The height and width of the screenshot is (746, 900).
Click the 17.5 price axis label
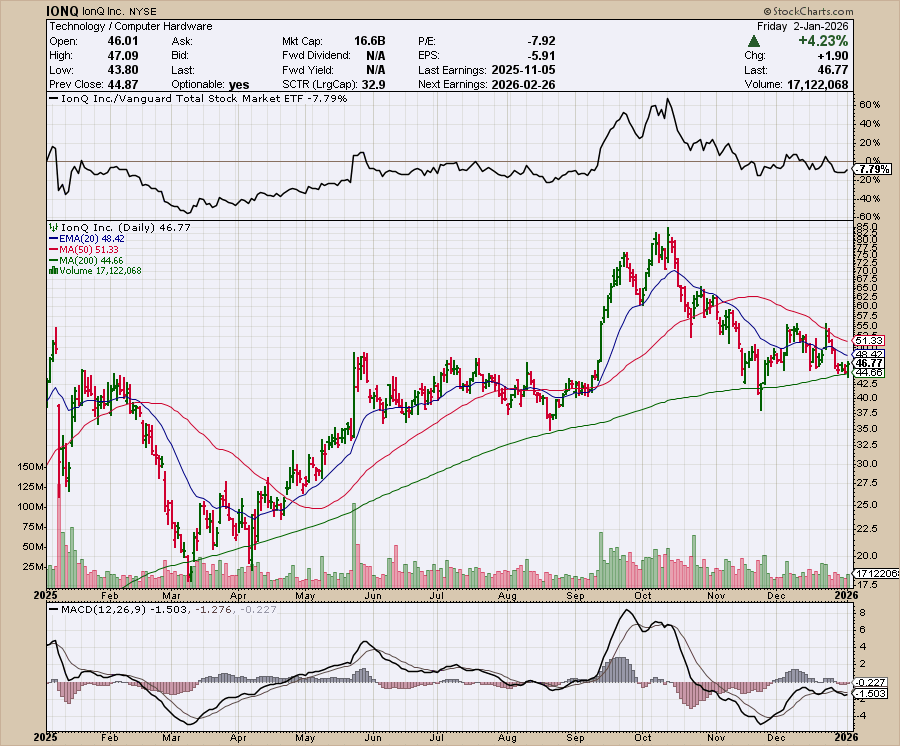coord(866,585)
